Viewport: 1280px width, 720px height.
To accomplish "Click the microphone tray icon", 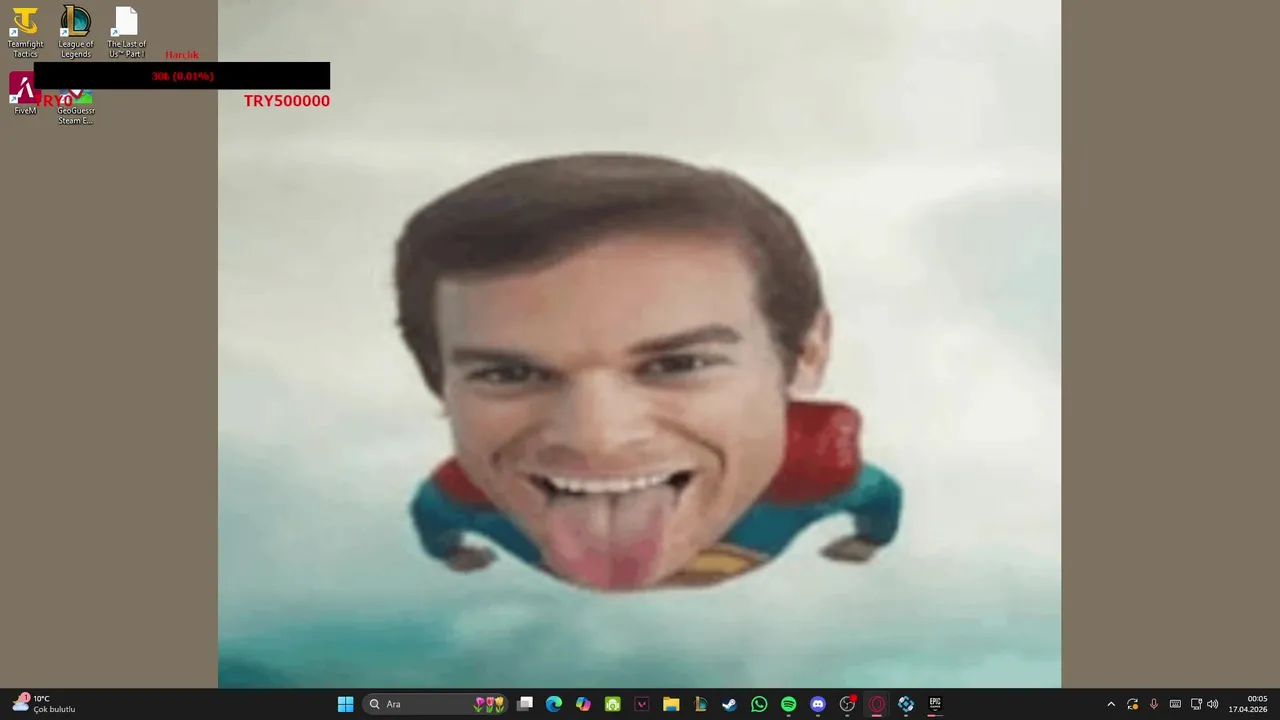I will (1153, 704).
